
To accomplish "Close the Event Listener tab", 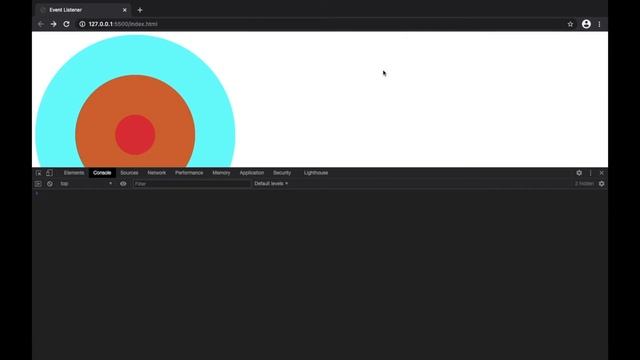I will [x=124, y=10].
